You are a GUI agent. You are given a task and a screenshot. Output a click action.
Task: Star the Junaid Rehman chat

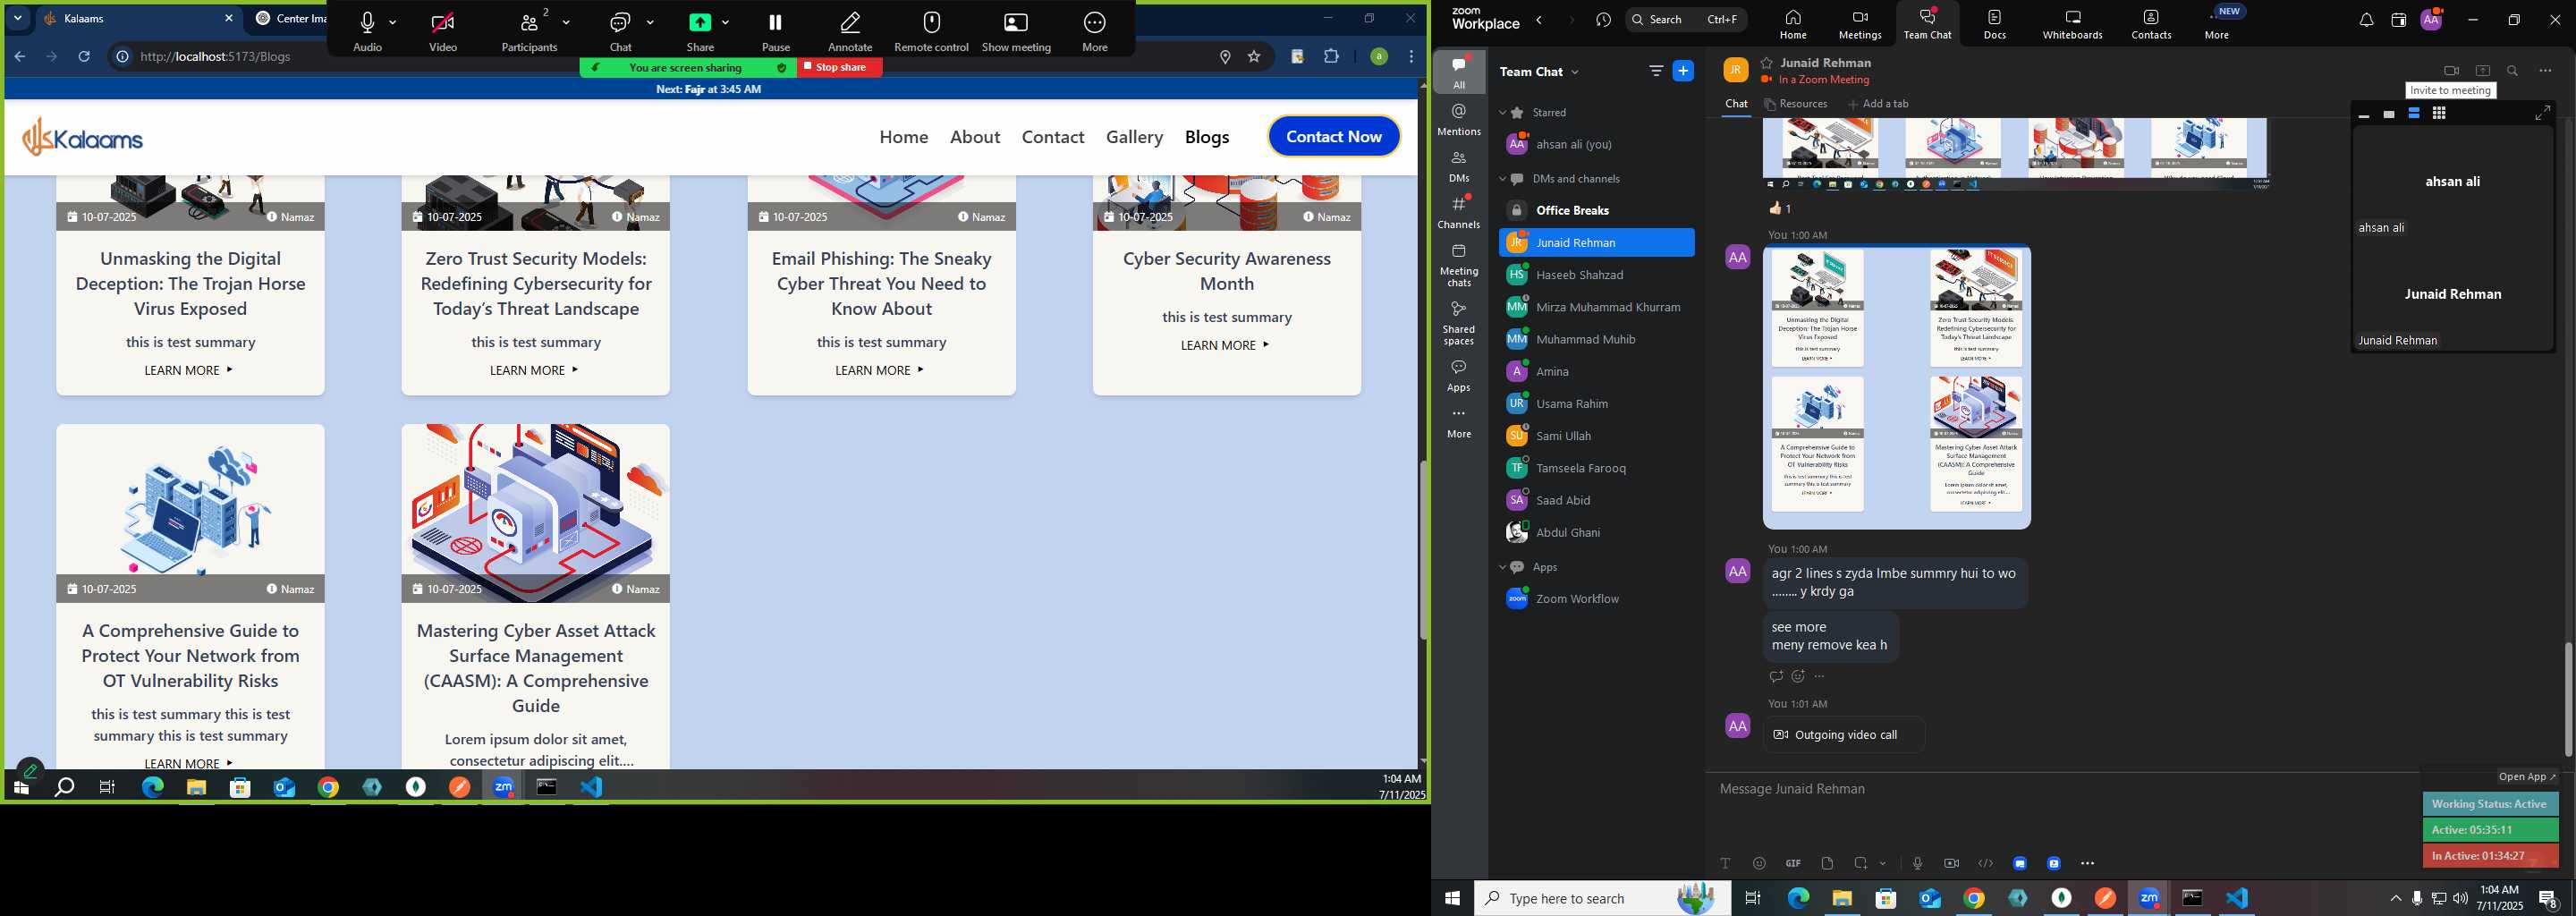click(x=1766, y=62)
